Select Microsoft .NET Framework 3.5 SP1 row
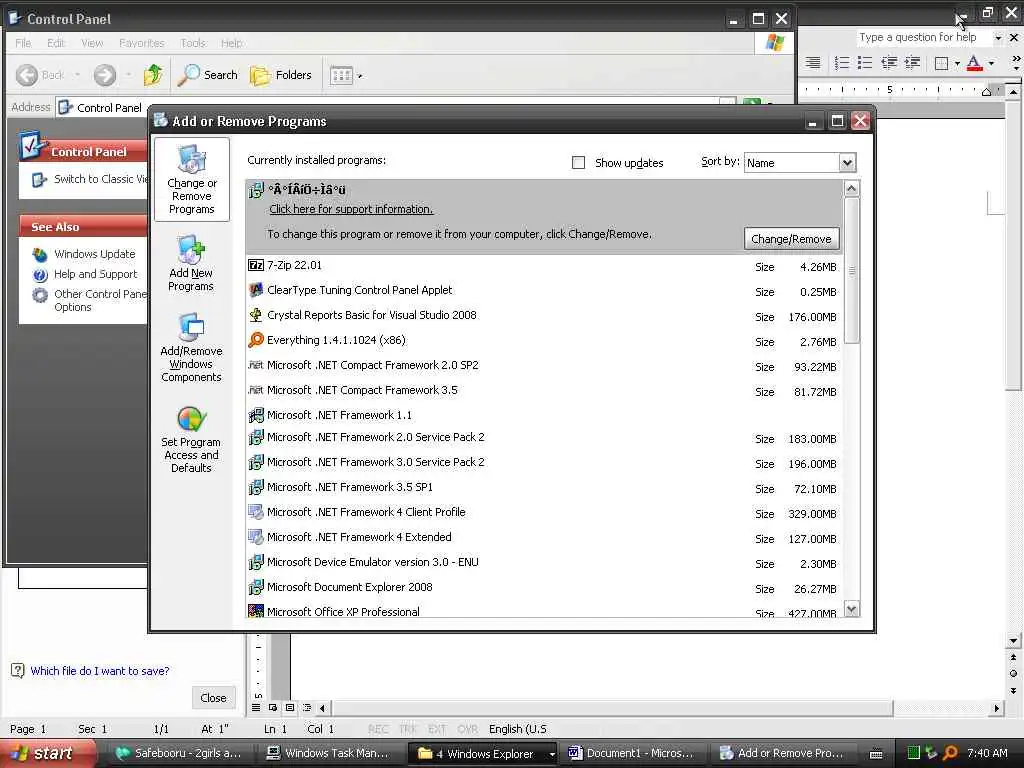Screen dimensions: 1024x768 click(x=544, y=488)
